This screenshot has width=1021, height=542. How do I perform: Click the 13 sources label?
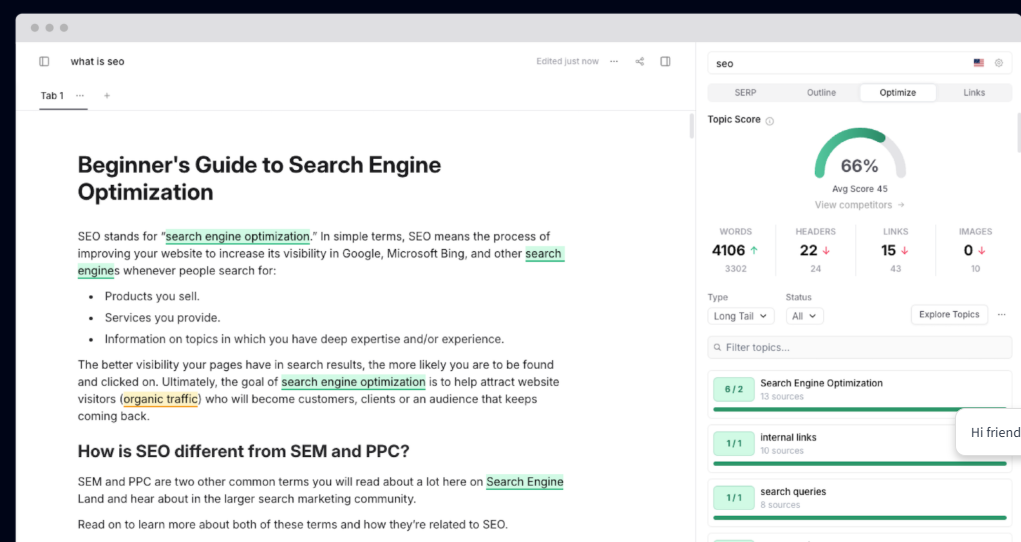pyautogui.click(x=782, y=397)
